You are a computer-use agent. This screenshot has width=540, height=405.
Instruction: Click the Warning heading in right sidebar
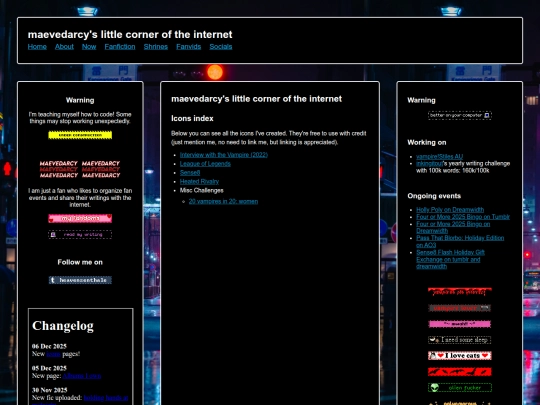[x=421, y=100]
